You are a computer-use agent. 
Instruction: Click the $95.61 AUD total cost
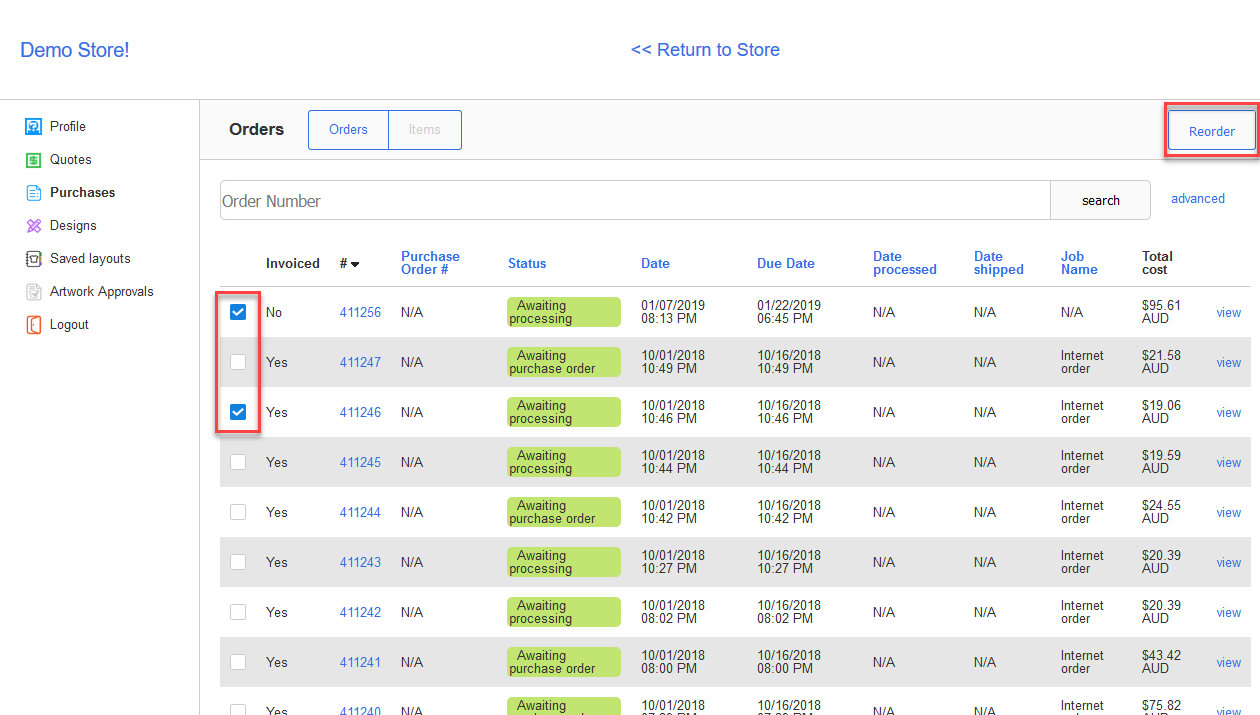(1161, 312)
